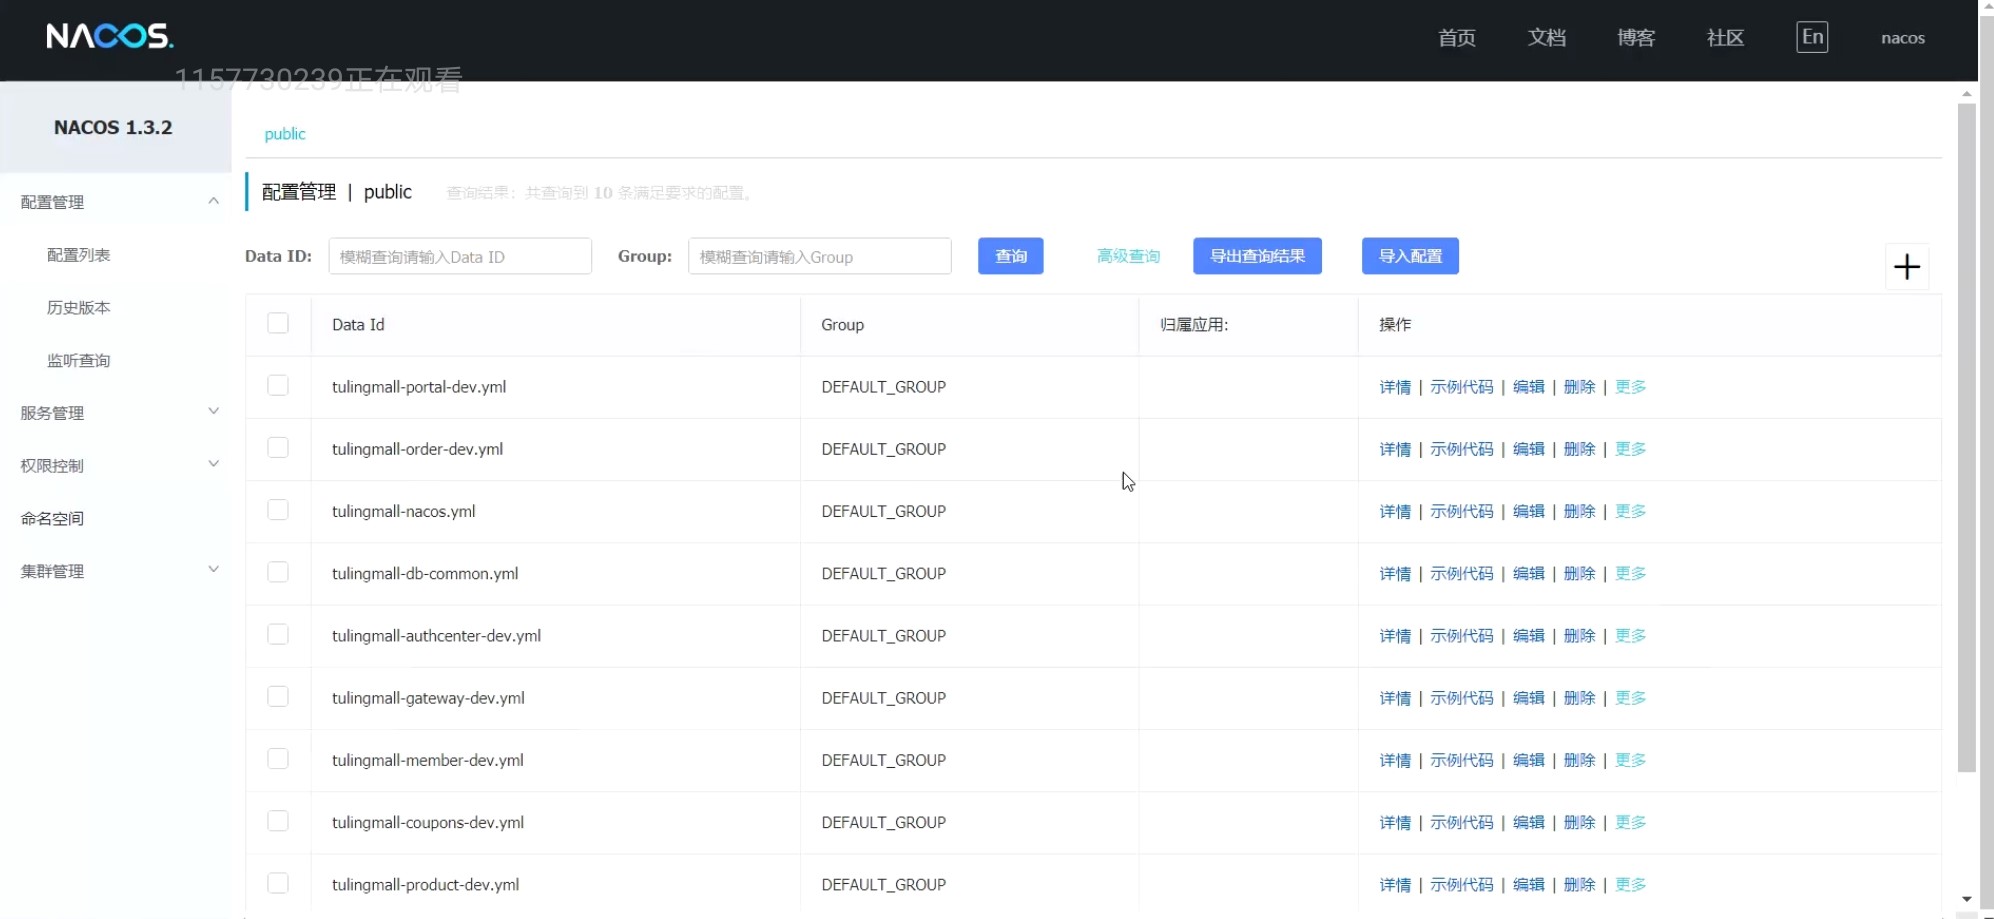Click the 归属应用 column header
The width and height of the screenshot is (1994, 919).
[x=1194, y=325]
